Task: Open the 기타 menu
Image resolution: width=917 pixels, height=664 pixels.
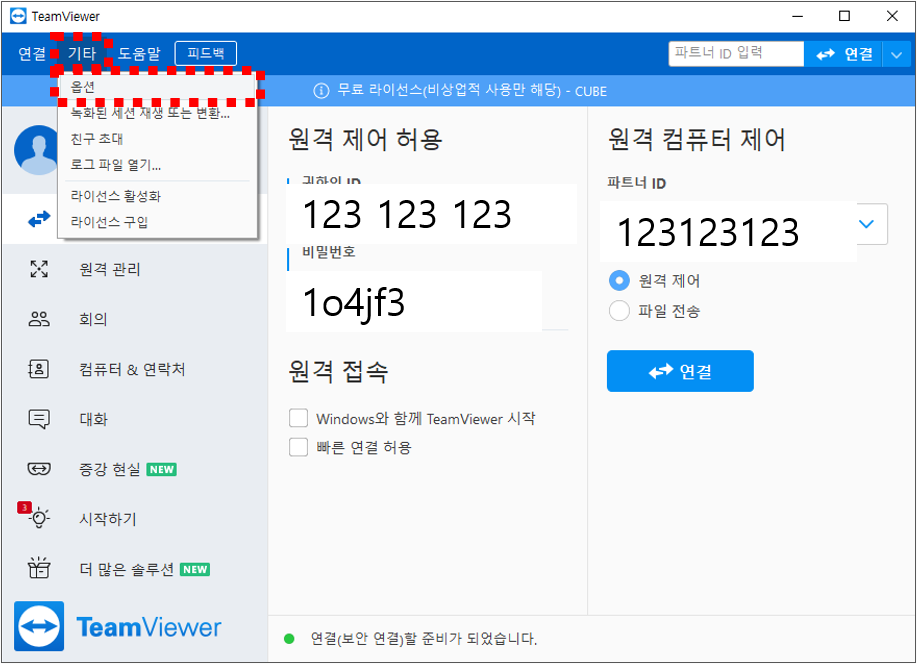Action: point(81,54)
